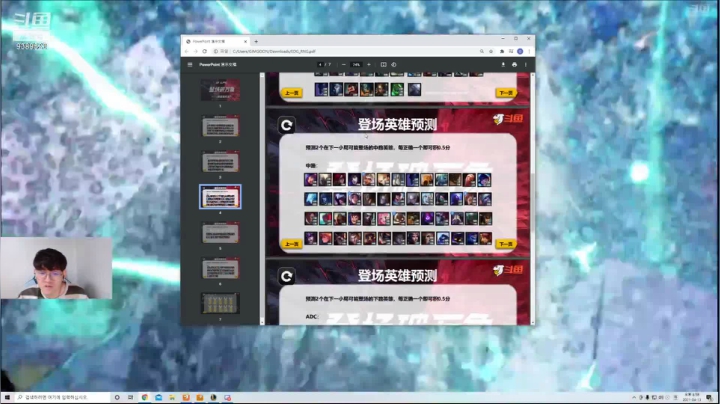Click the refresh icon on slide 5

pos(287,276)
